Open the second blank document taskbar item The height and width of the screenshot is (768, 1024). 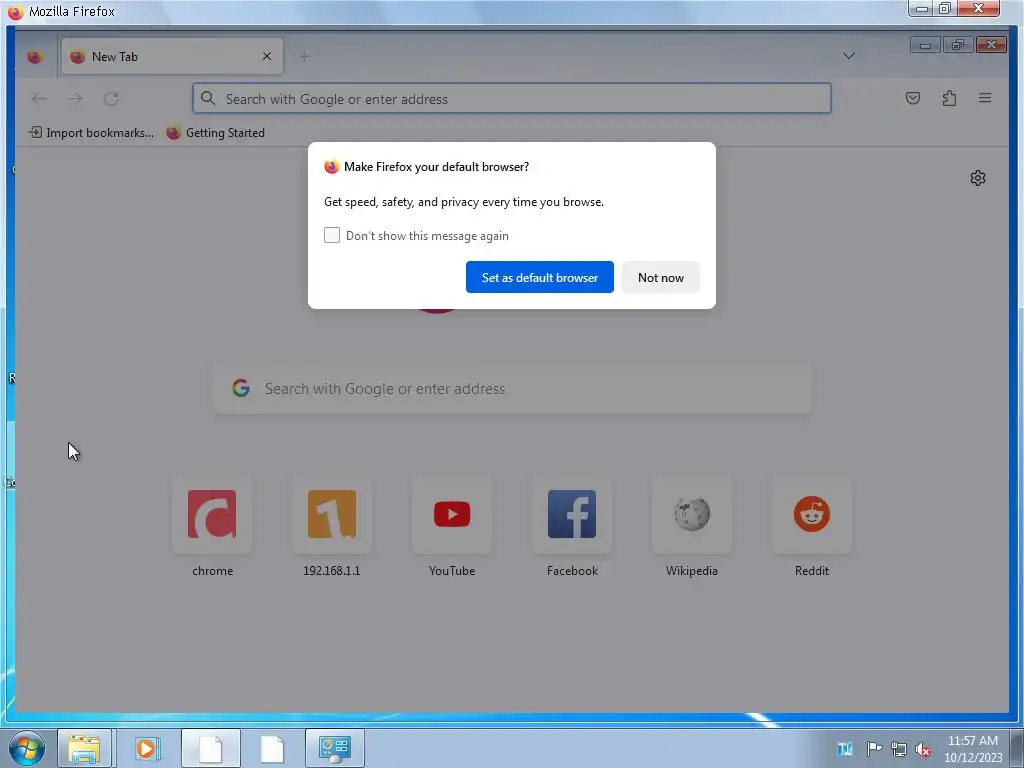(x=272, y=748)
